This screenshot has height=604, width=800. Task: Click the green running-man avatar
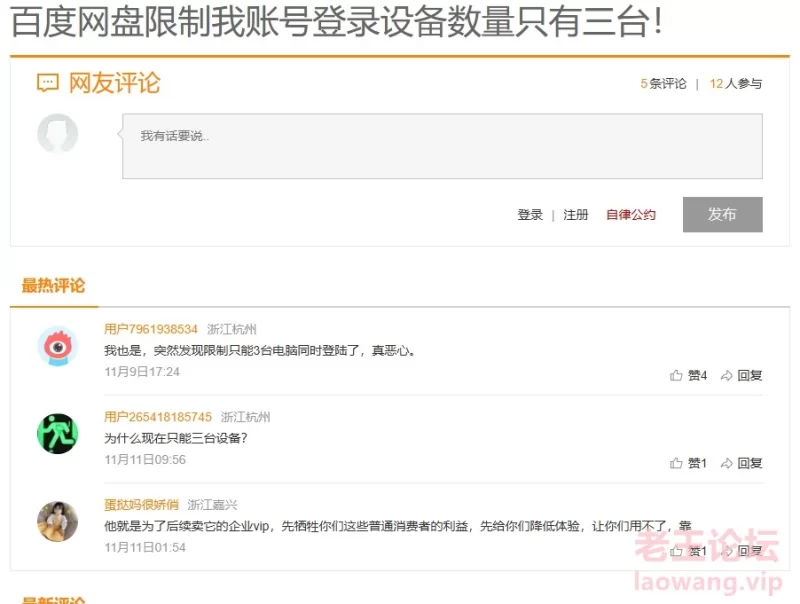tap(58, 434)
